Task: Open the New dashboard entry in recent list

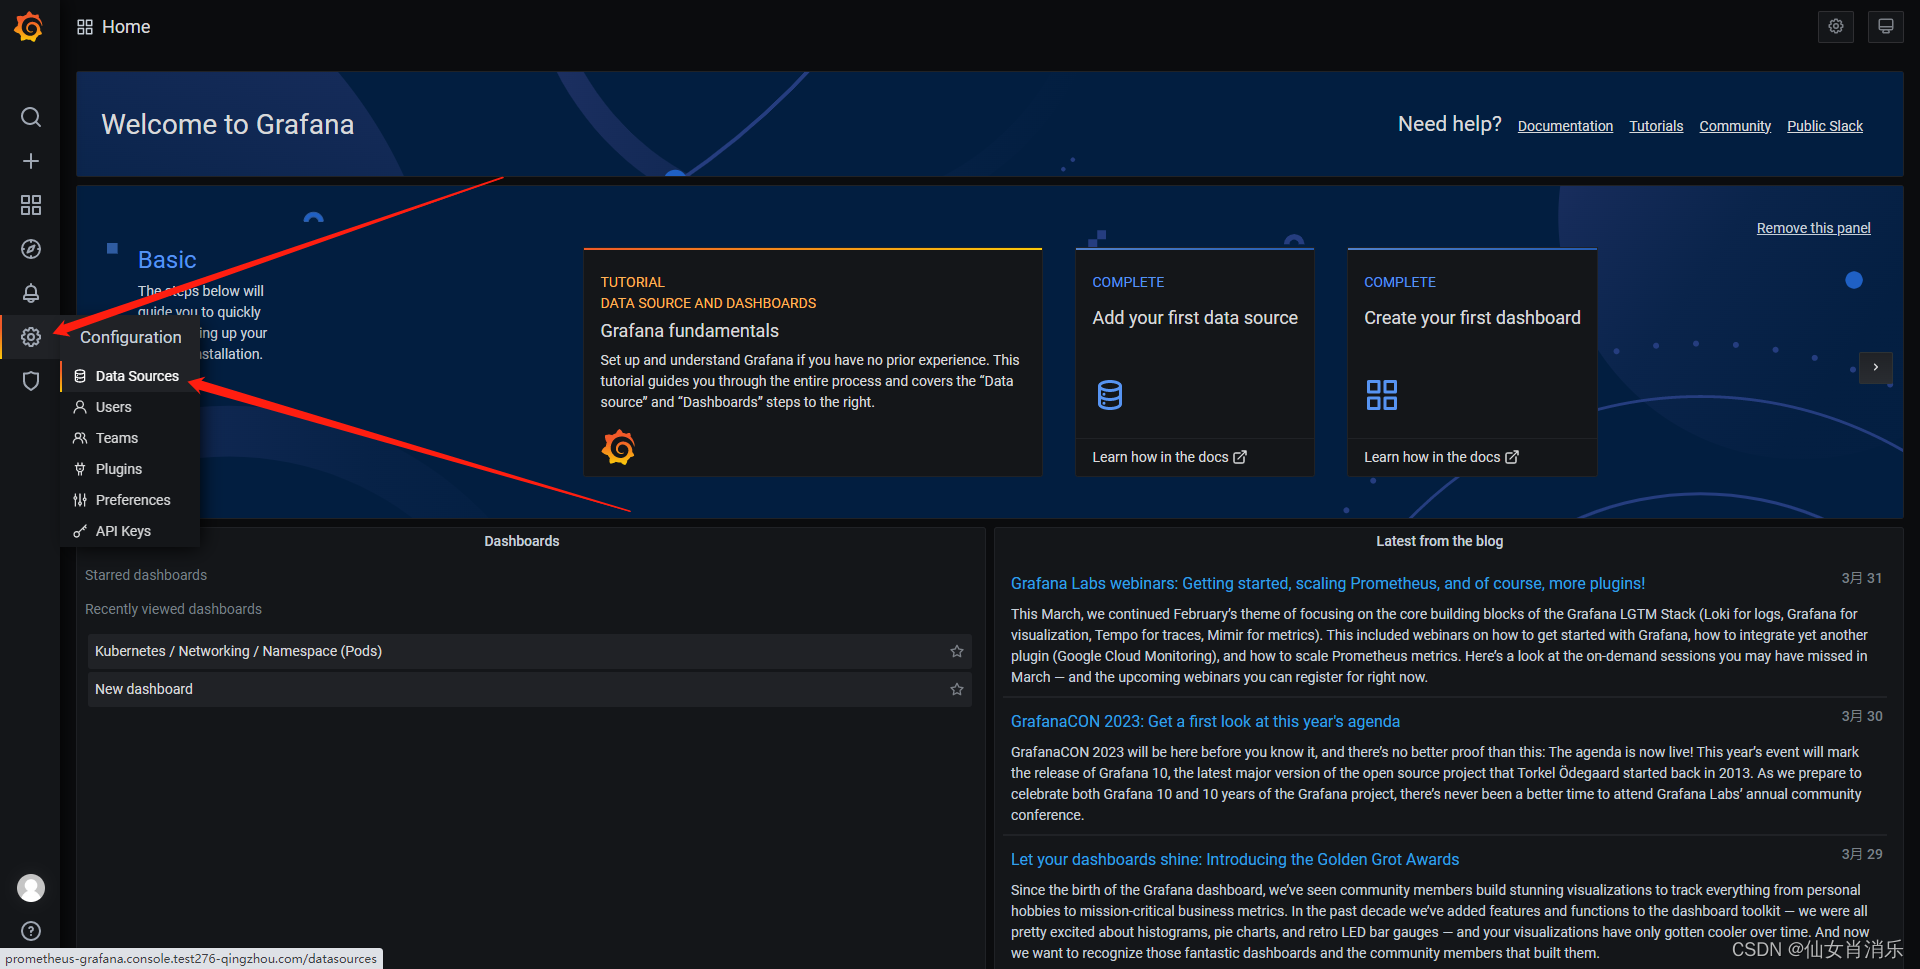Action: pyautogui.click(x=529, y=689)
